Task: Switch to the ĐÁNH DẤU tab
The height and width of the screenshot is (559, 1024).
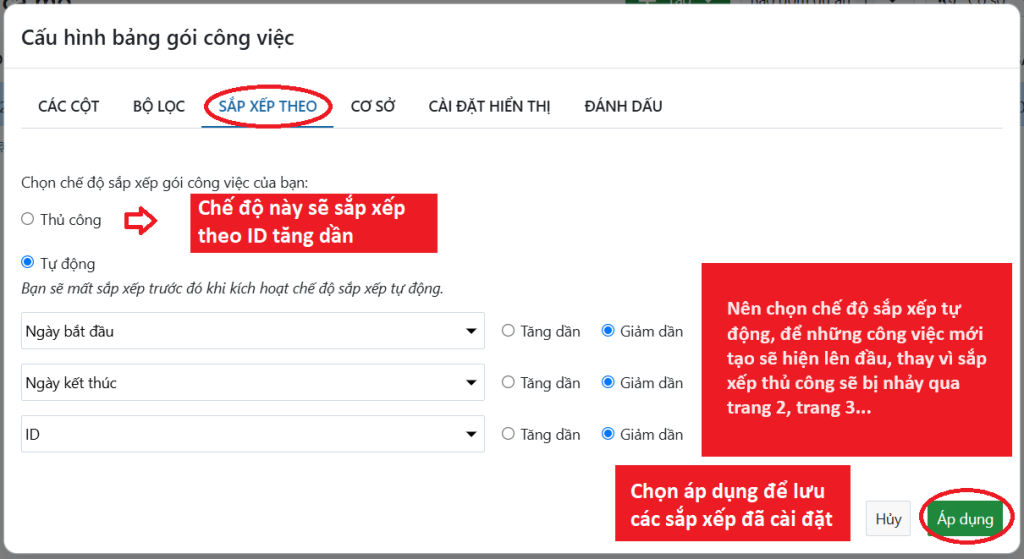Action: (x=623, y=106)
